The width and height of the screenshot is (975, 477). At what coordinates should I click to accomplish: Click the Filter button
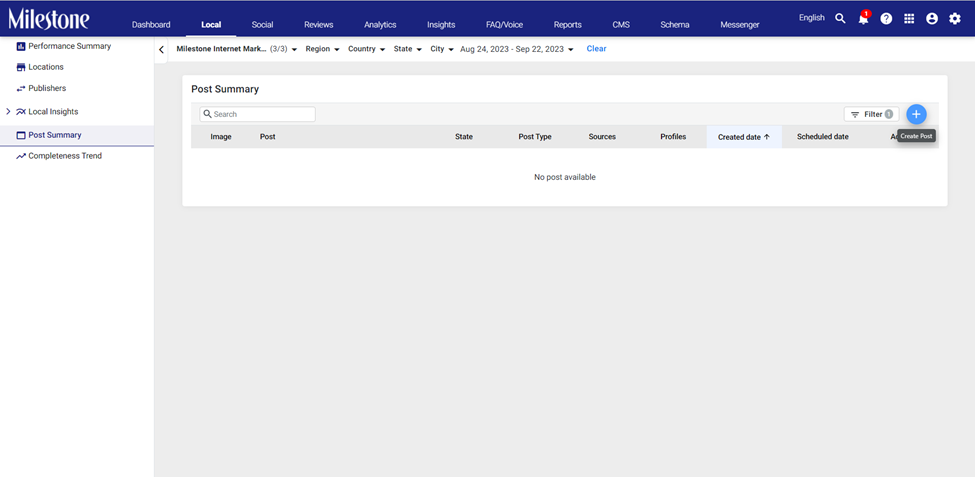pyautogui.click(x=871, y=114)
